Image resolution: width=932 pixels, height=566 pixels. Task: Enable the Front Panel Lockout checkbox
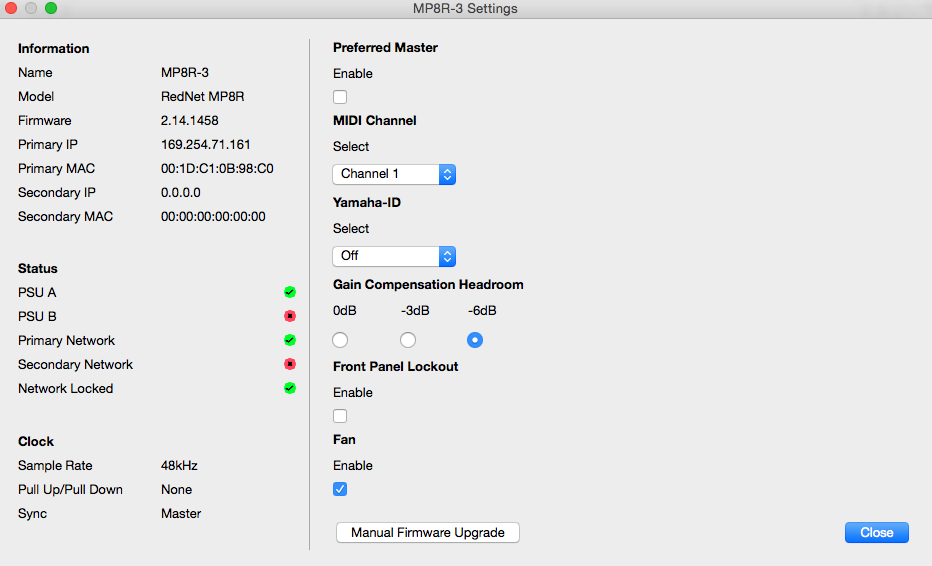pyautogui.click(x=340, y=416)
